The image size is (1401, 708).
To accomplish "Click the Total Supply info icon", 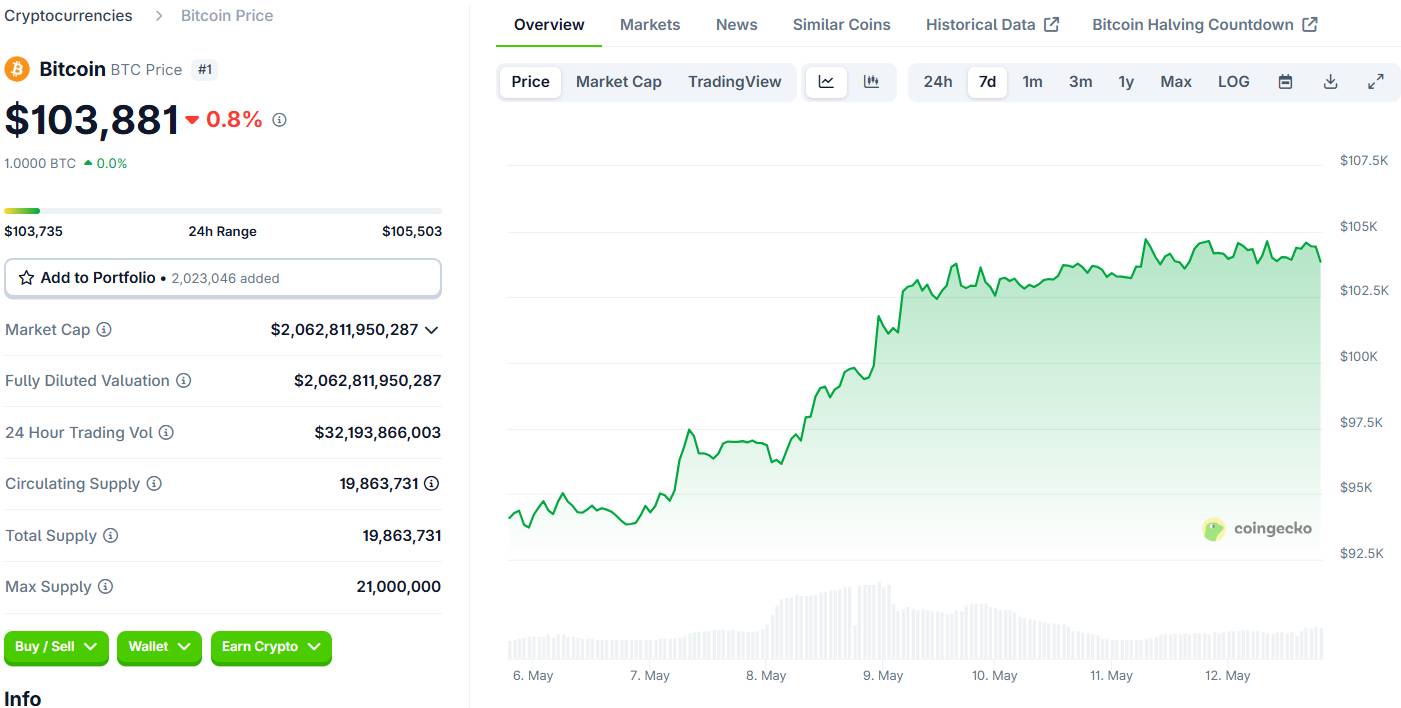I will click(x=111, y=536).
